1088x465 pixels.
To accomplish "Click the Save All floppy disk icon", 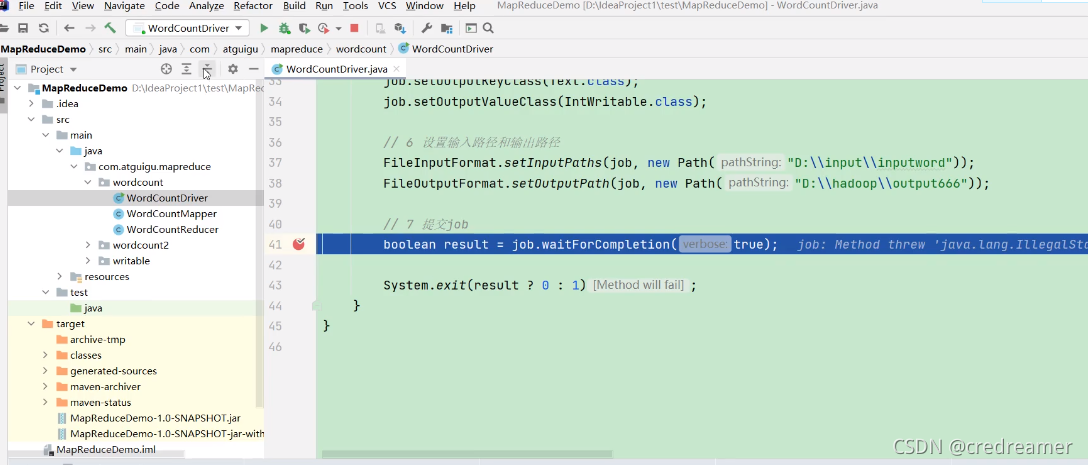I will tap(23, 28).
